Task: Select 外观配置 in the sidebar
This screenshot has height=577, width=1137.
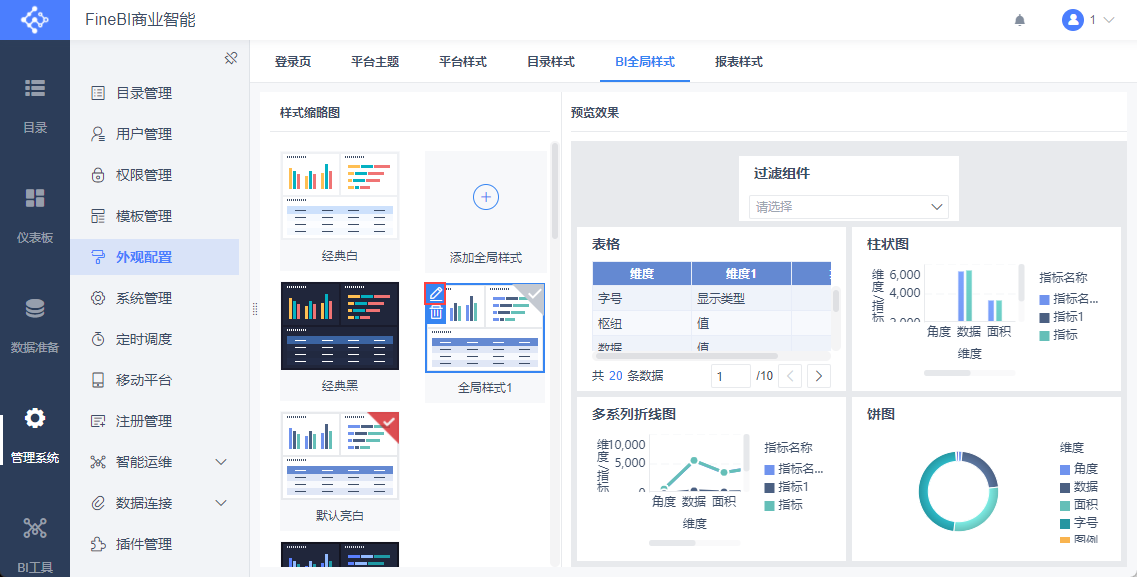Action: [x=154, y=257]
